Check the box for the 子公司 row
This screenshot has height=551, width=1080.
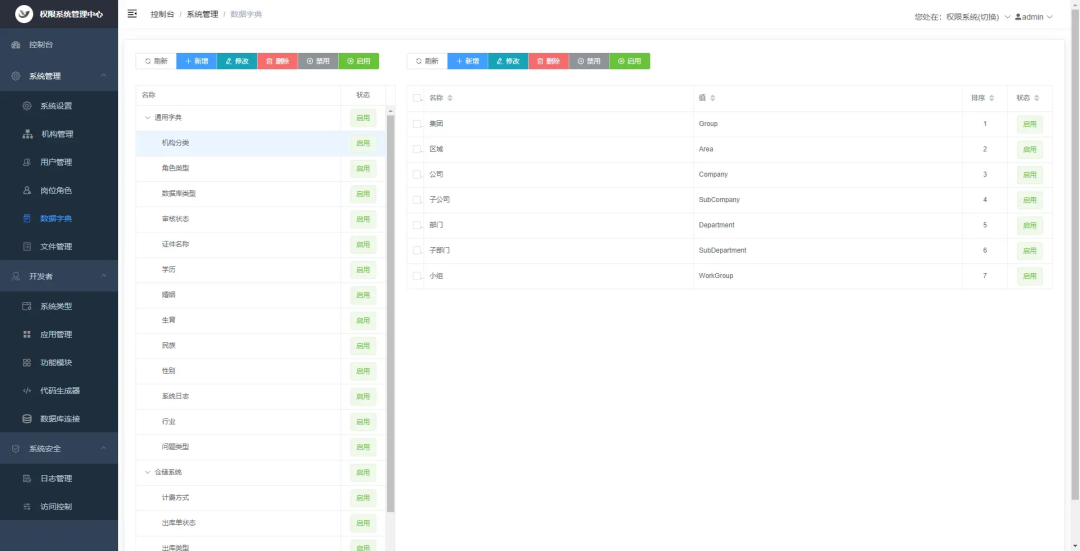pyautogui.click(x=417, y=200)
